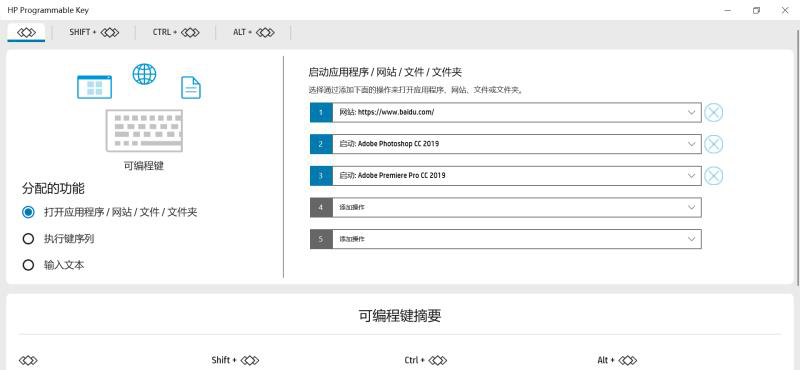This screenshot has height=370, width=800.
Task: Remove the baidu.com website action
Action: 713,112
